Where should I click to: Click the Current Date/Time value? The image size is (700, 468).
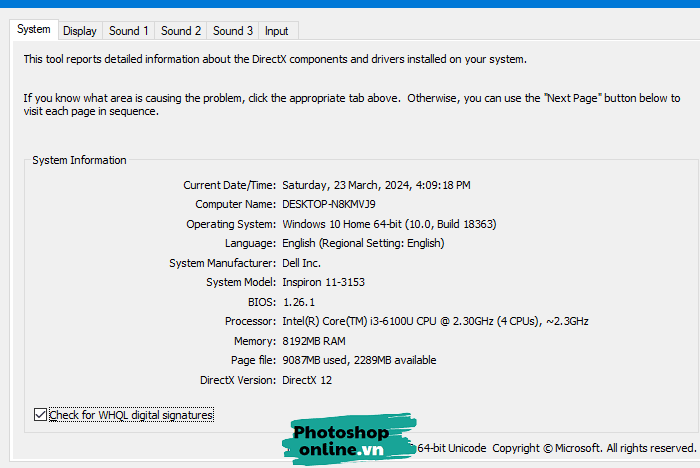pyautogui.click(x=376, y=185)
